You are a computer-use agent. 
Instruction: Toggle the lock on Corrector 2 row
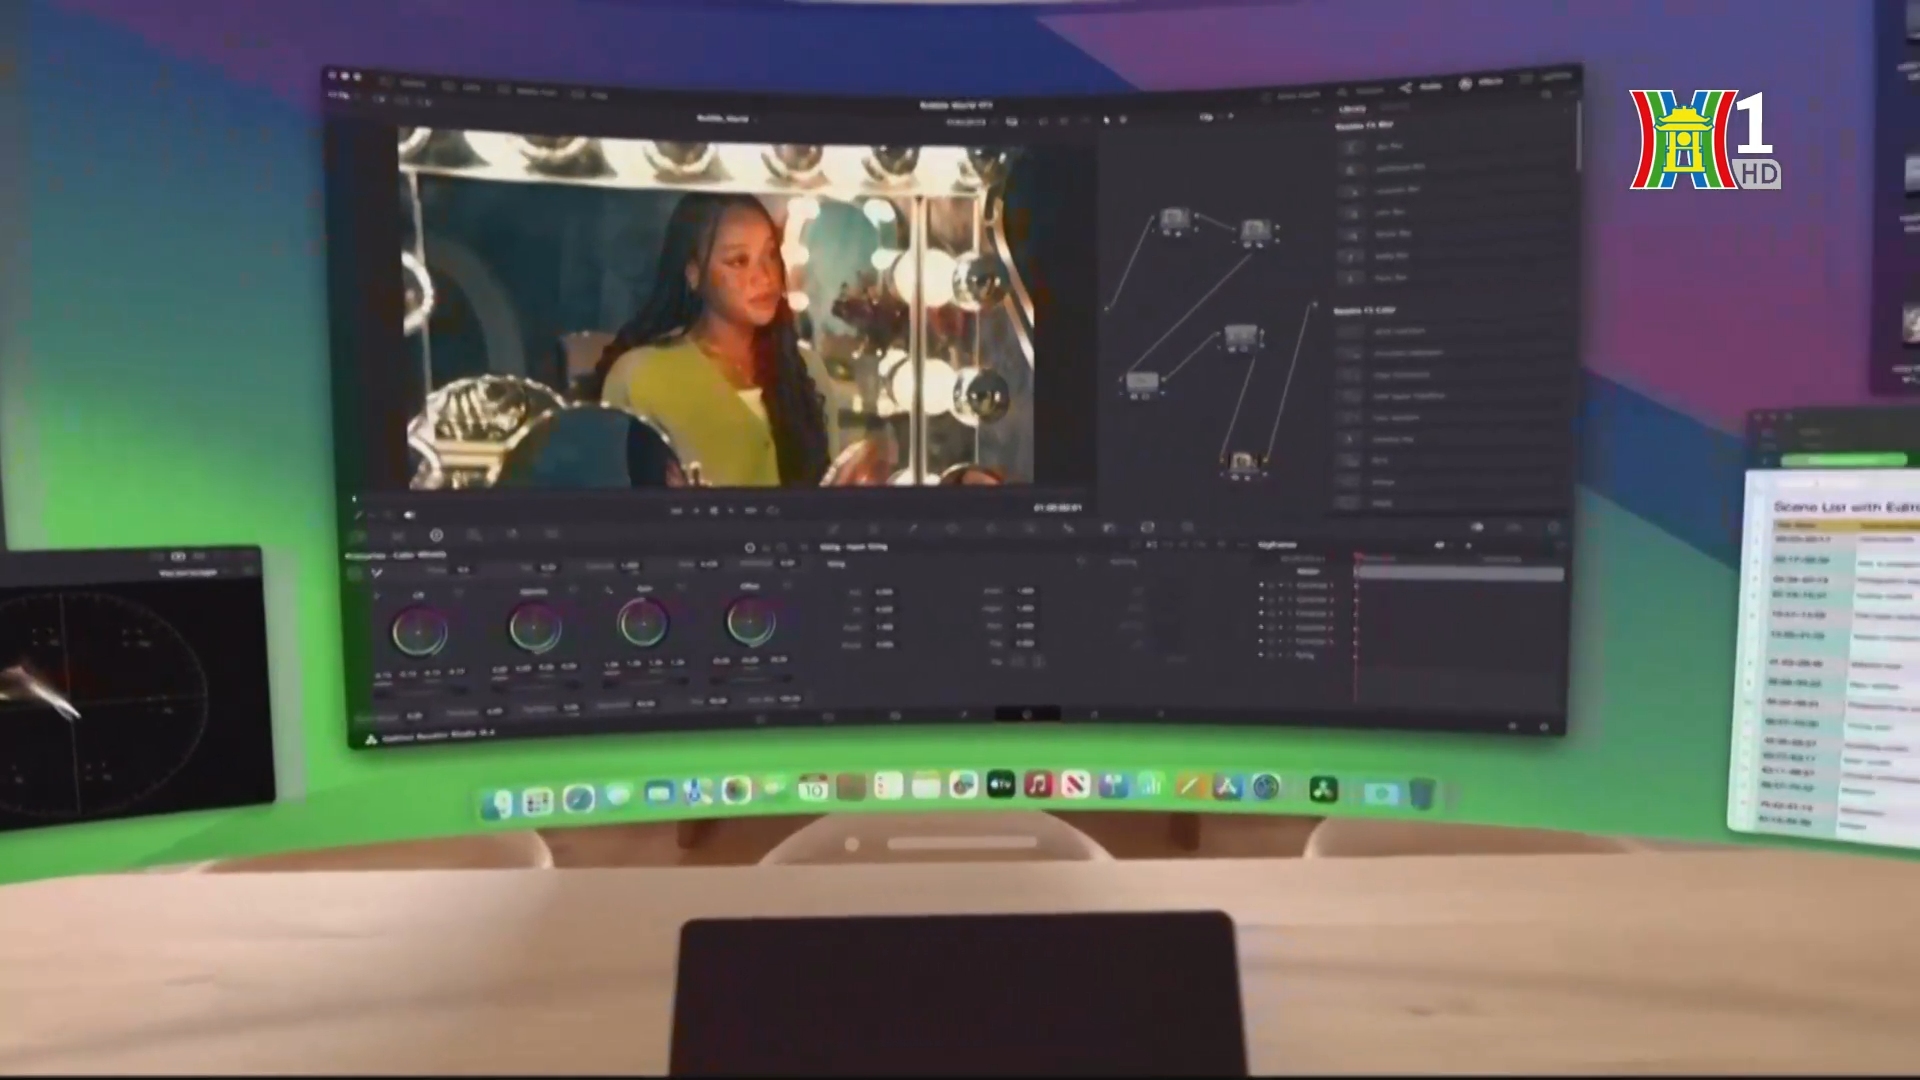pyautogui.click(x=1271, y=599)
